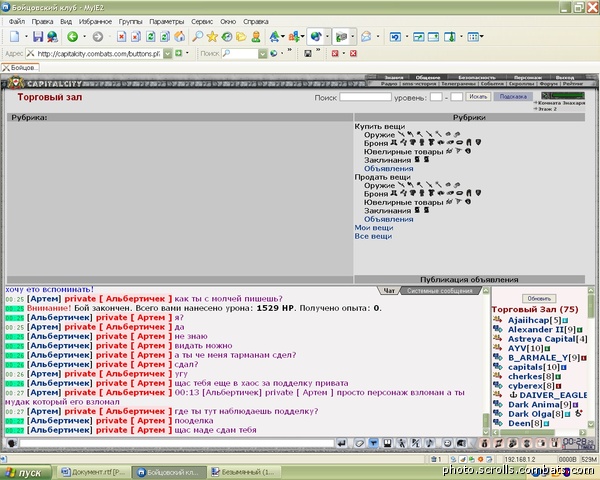Click the пуск Start button
This screenshot has height=480, width=600.
tap(25, 473)
